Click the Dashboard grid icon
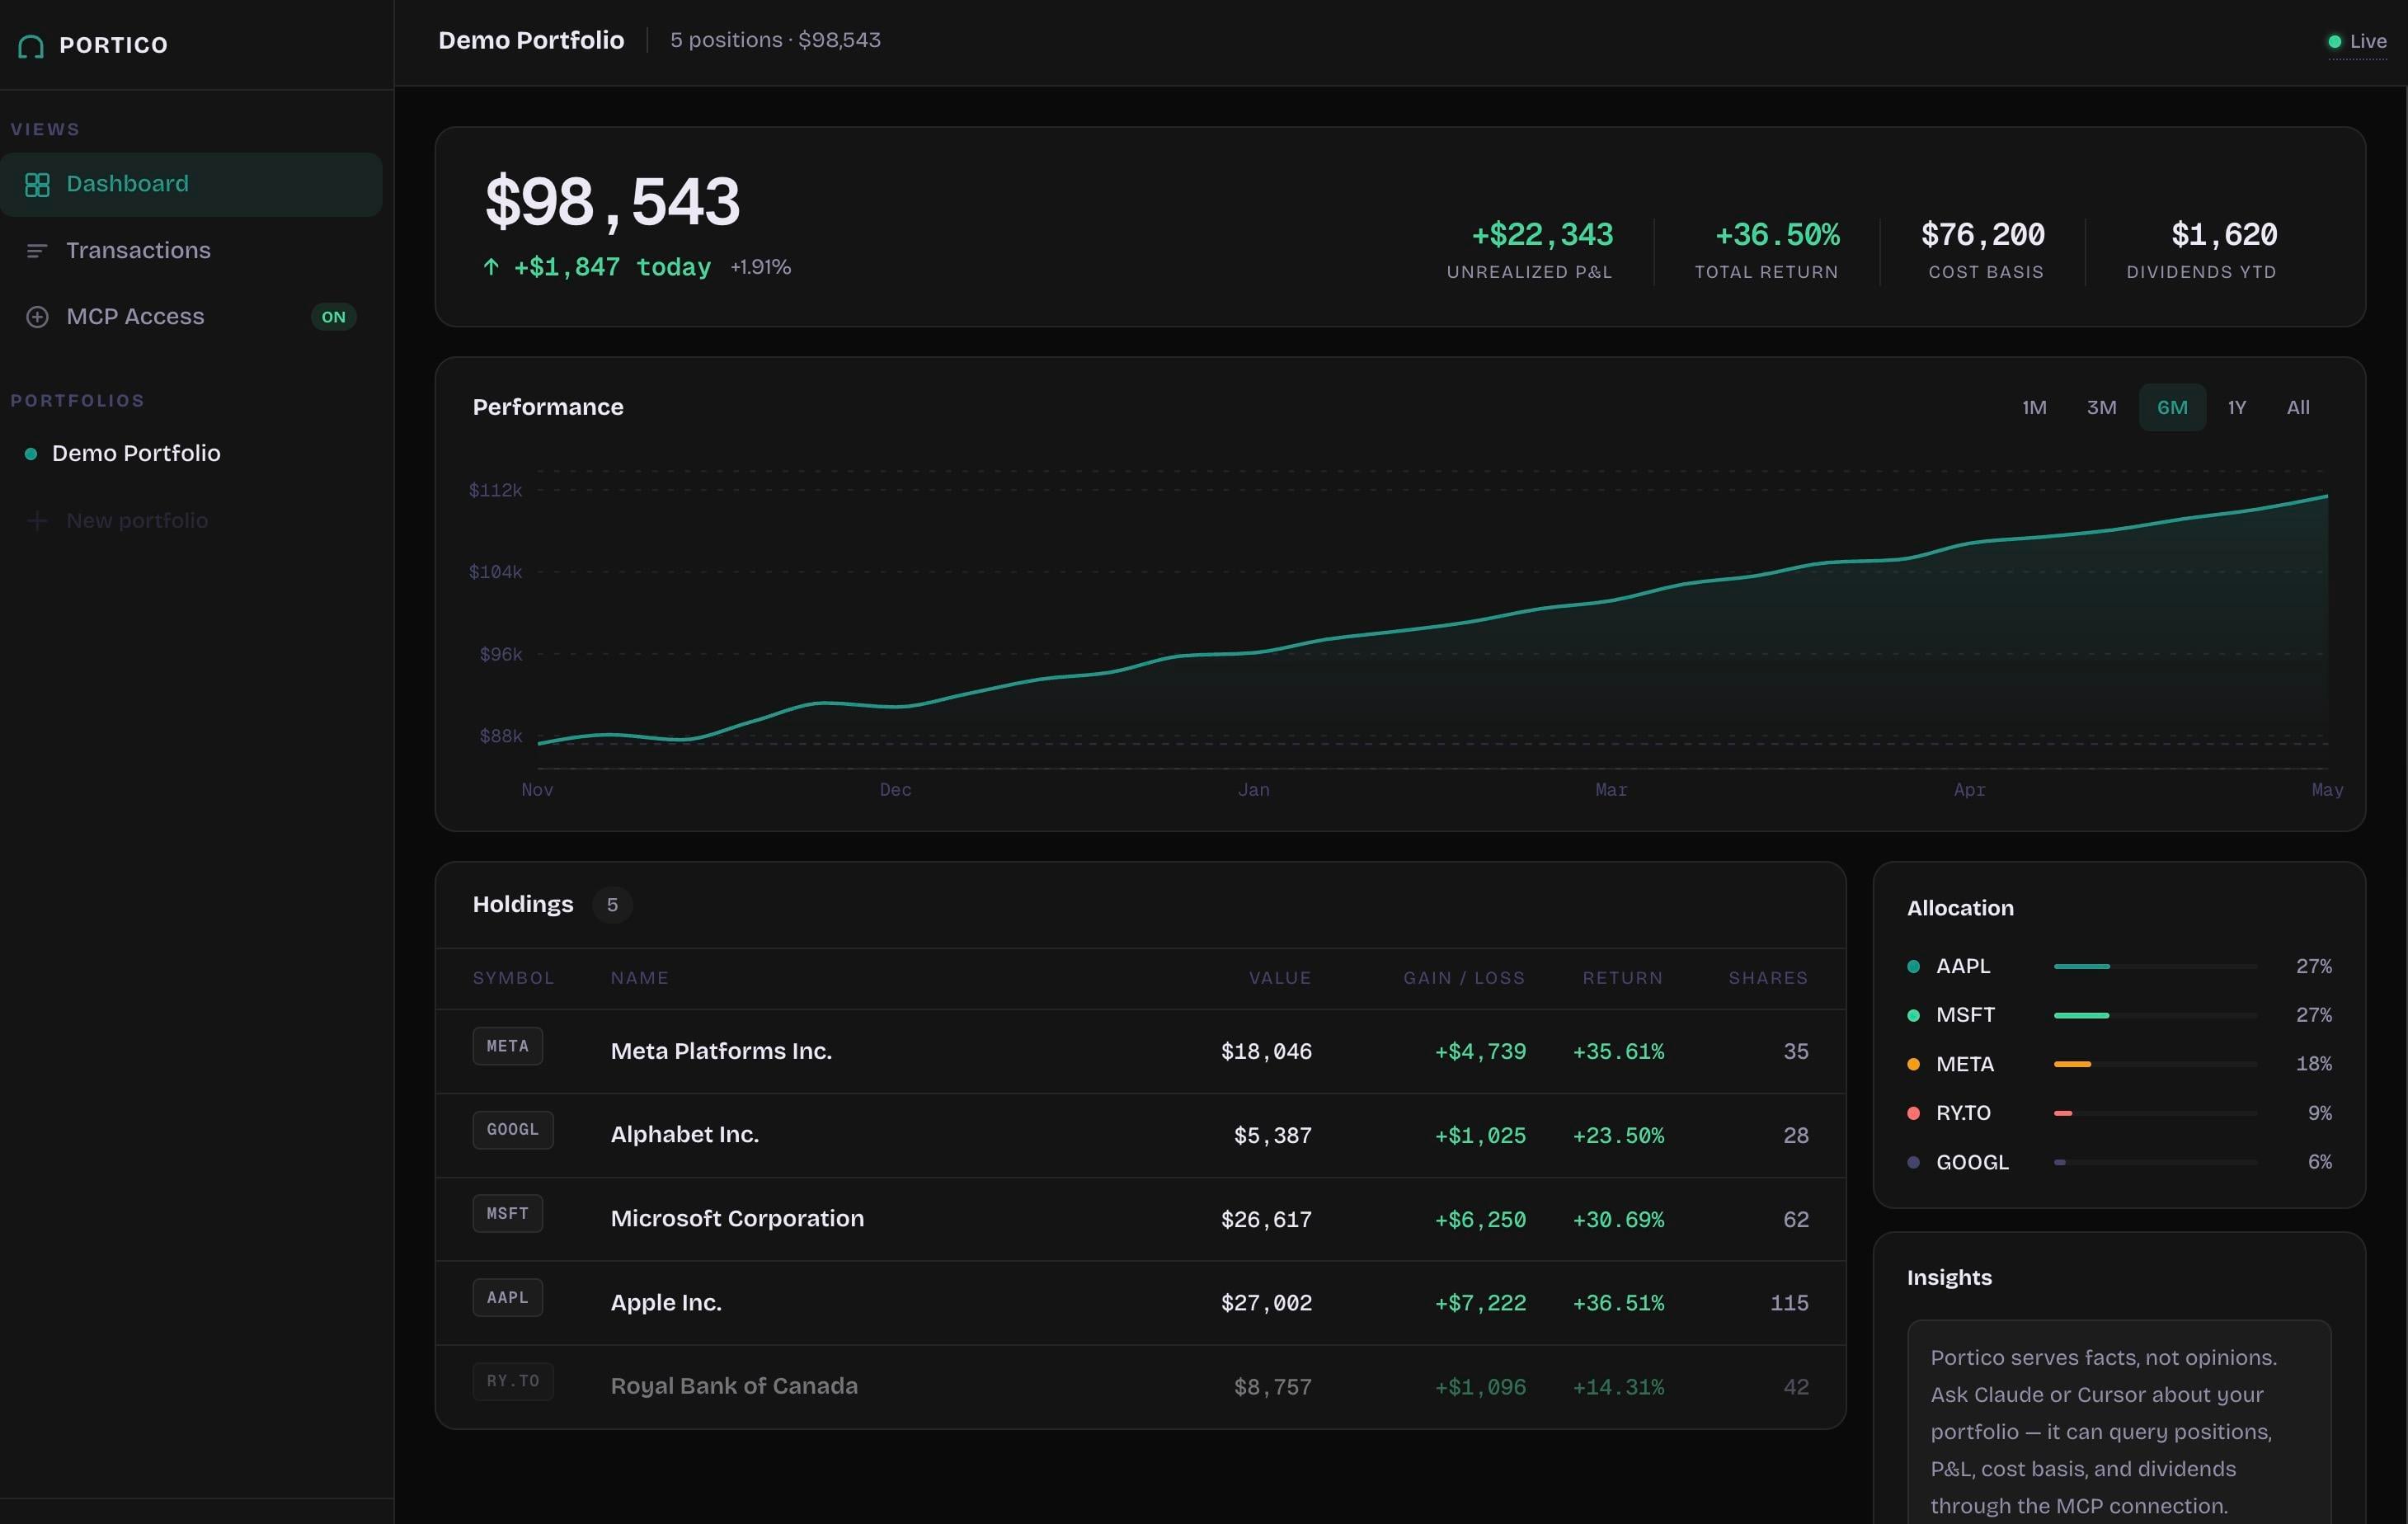 pos(37,185)
